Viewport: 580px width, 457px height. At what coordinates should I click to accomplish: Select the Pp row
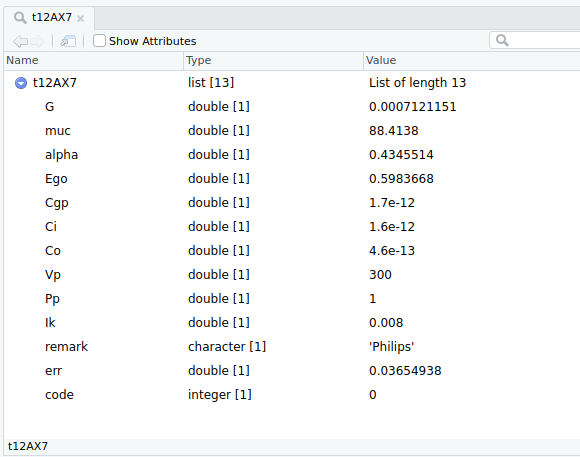point(292,299)
